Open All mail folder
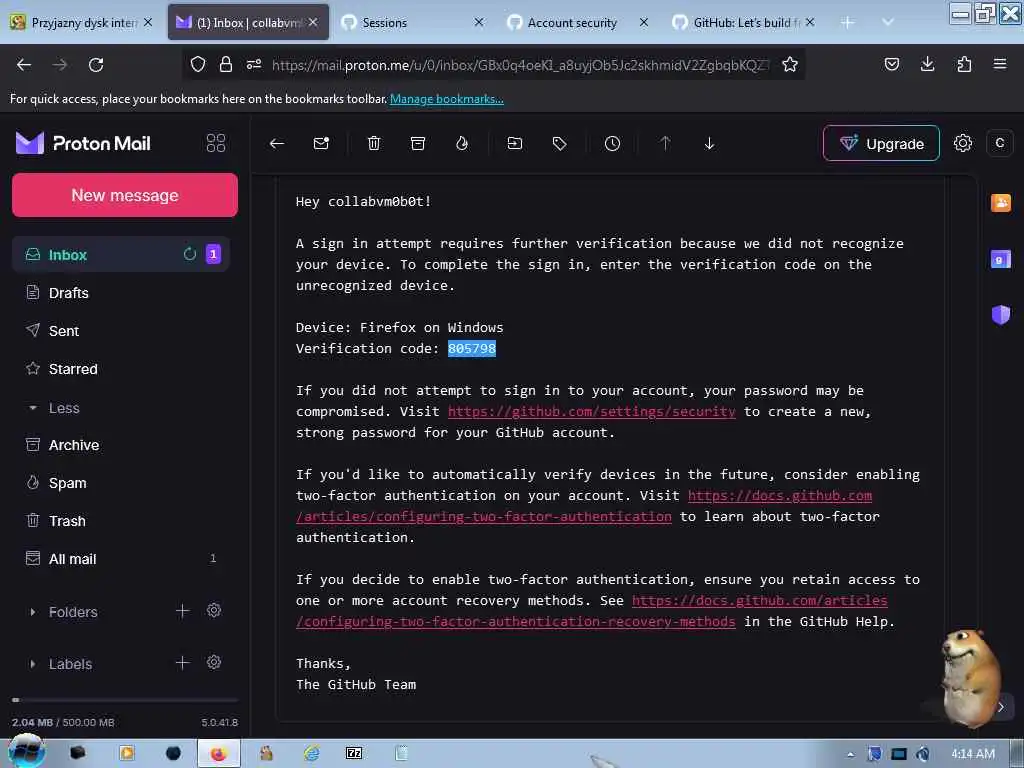The width and height of the screenshot is (1024, 768). (121, 559)
